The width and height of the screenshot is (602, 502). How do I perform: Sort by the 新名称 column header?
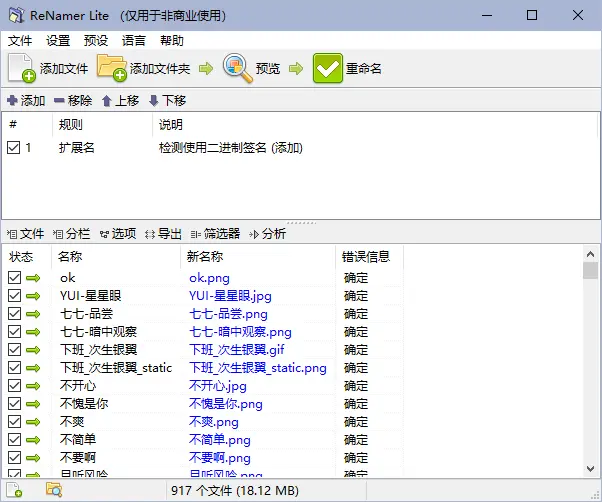click(x=258, y=256)
